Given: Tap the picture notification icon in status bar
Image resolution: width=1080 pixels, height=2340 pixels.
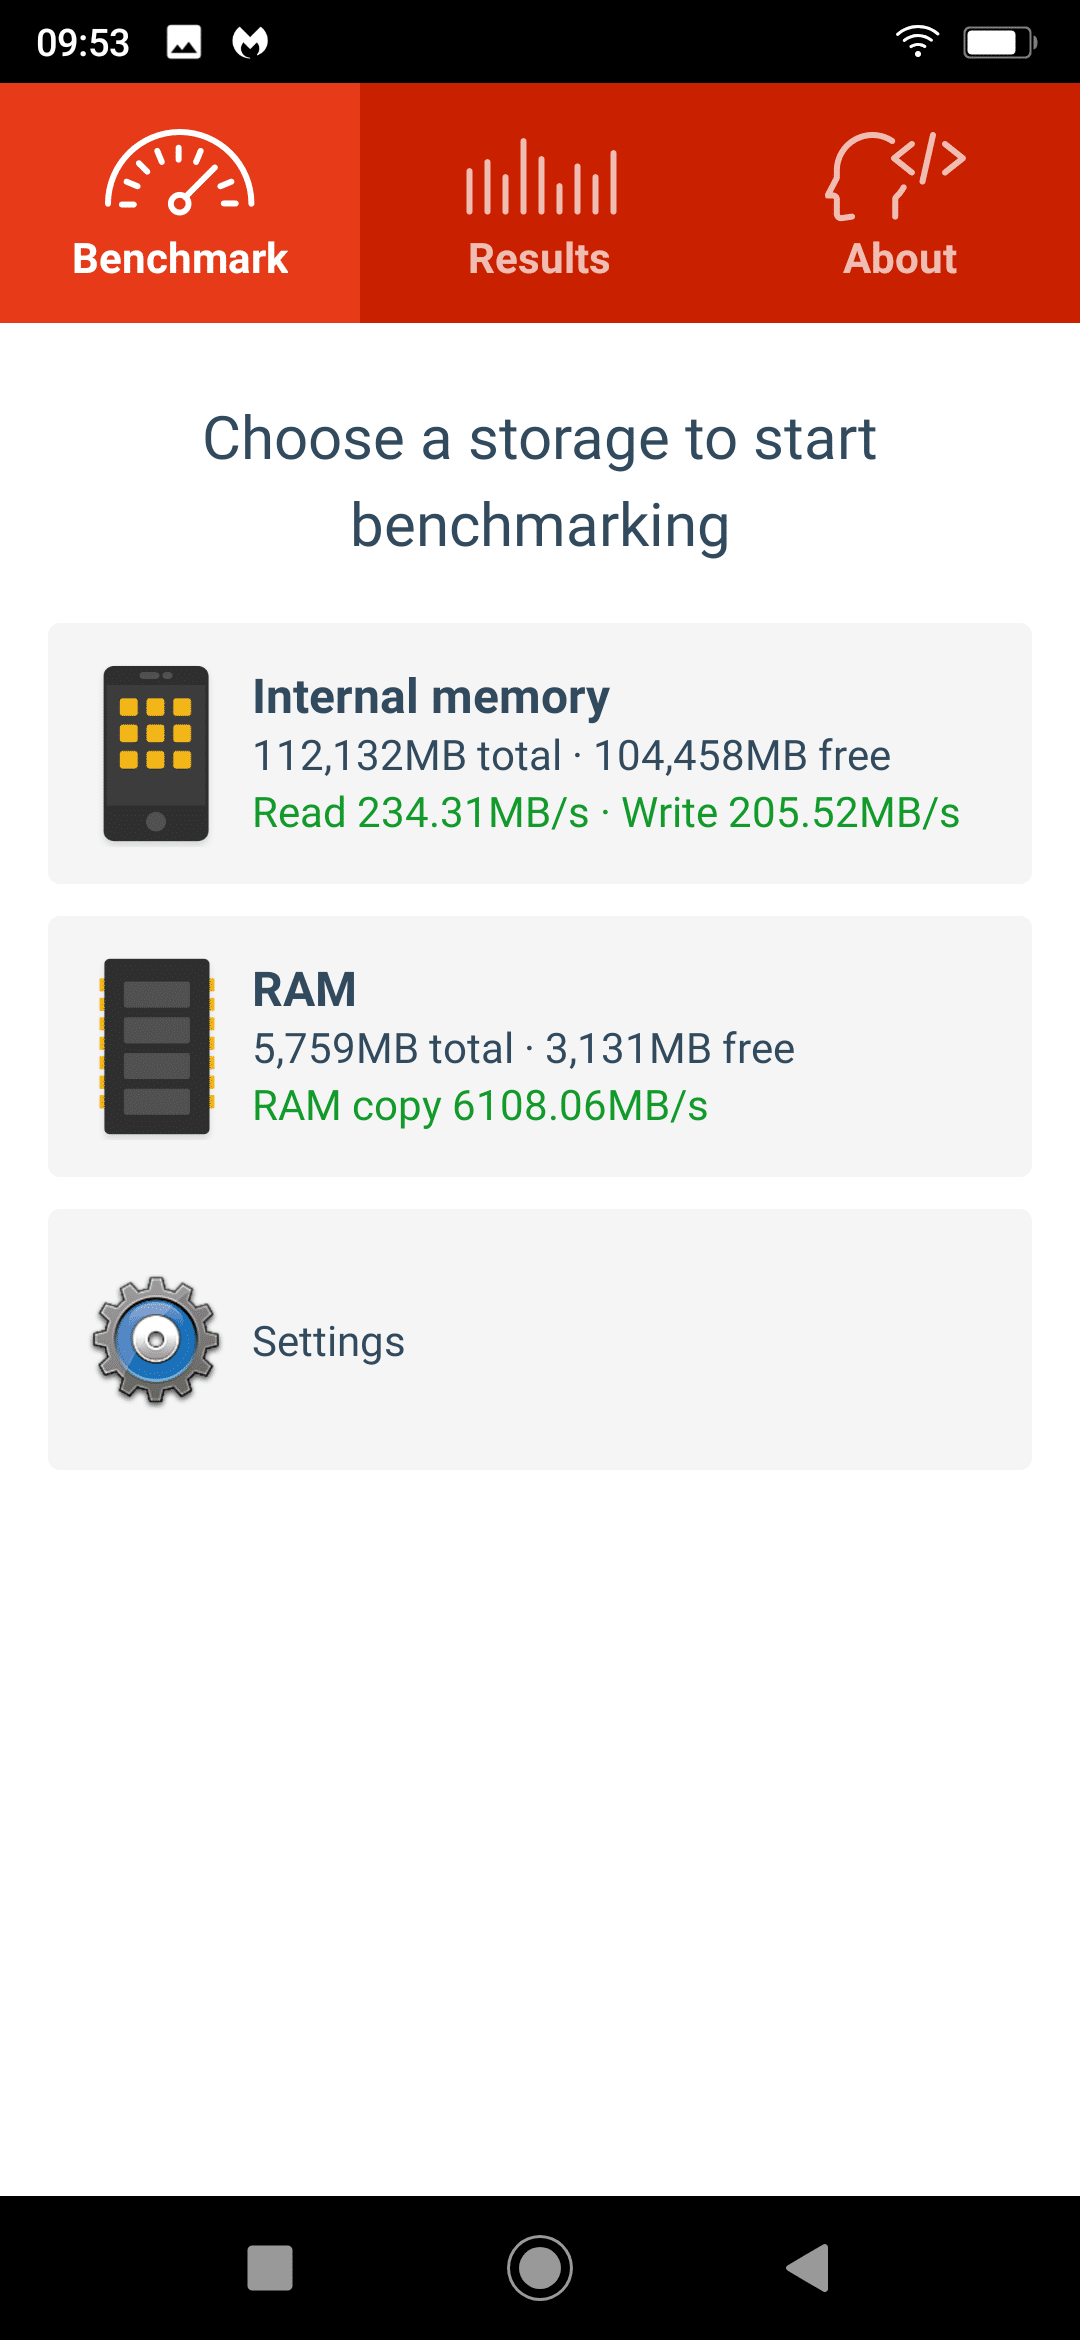Looking at the screenshot, I should coord(184,42).
